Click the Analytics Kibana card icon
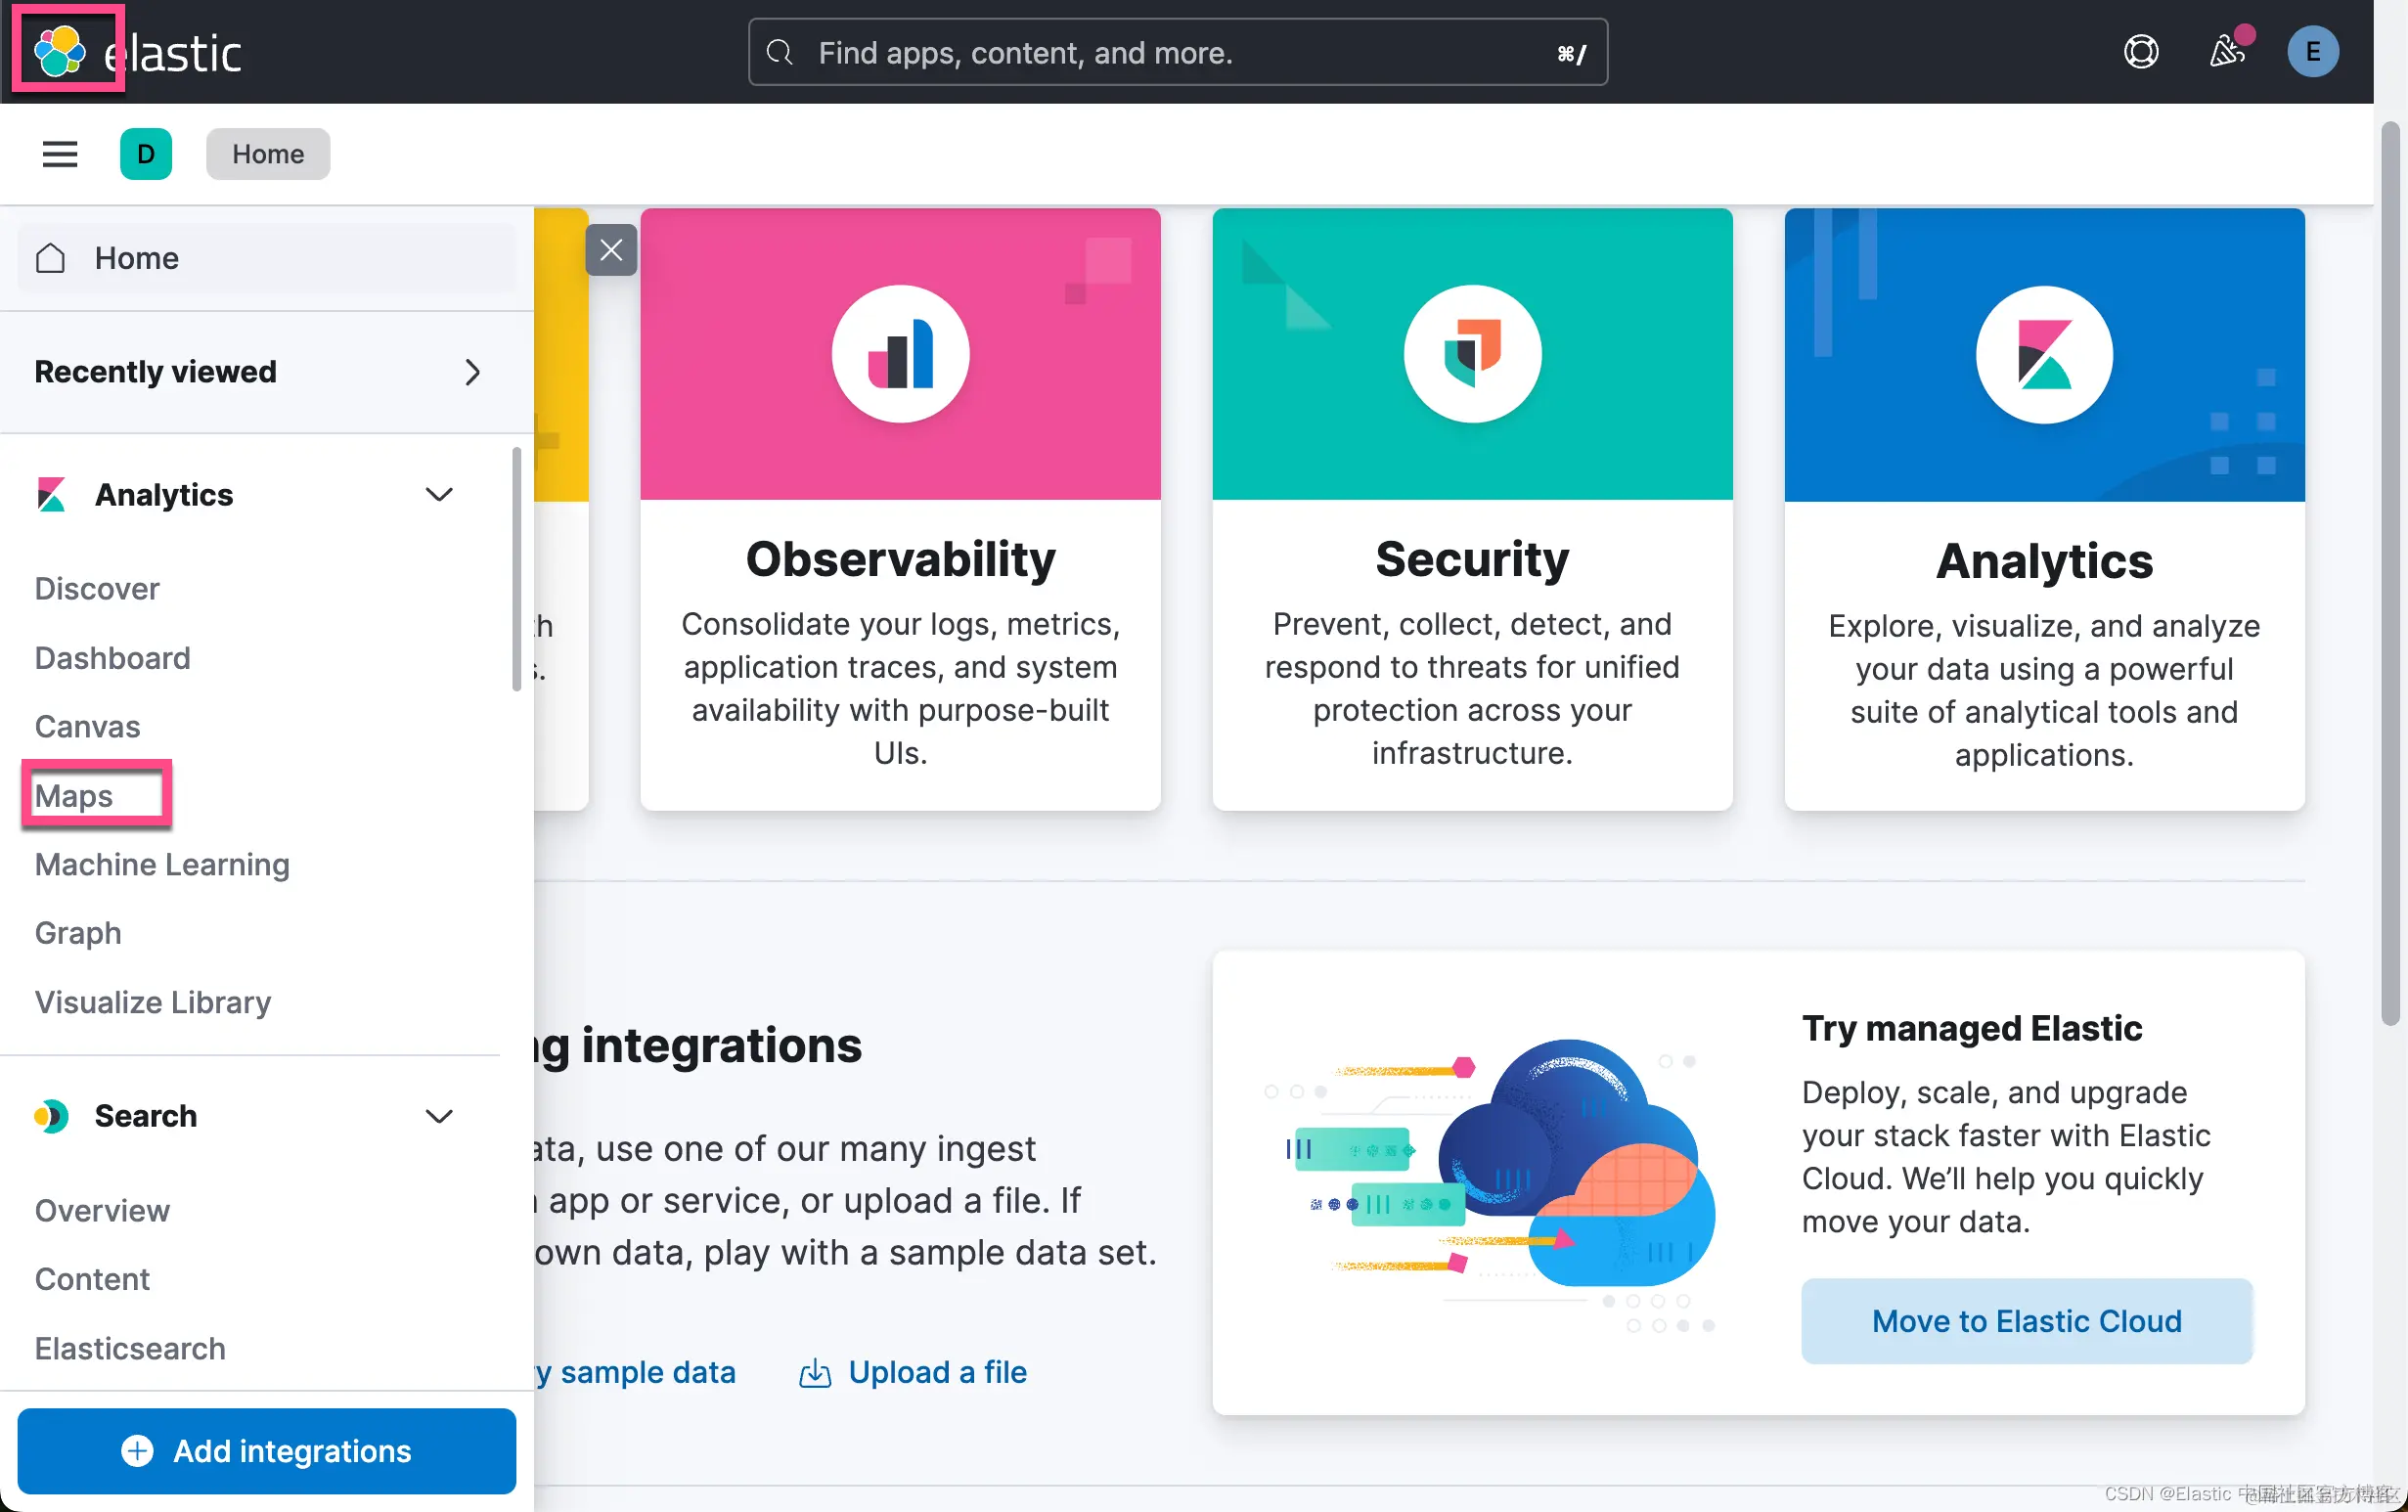The image size is (2408, 1512). [2044, 355]
